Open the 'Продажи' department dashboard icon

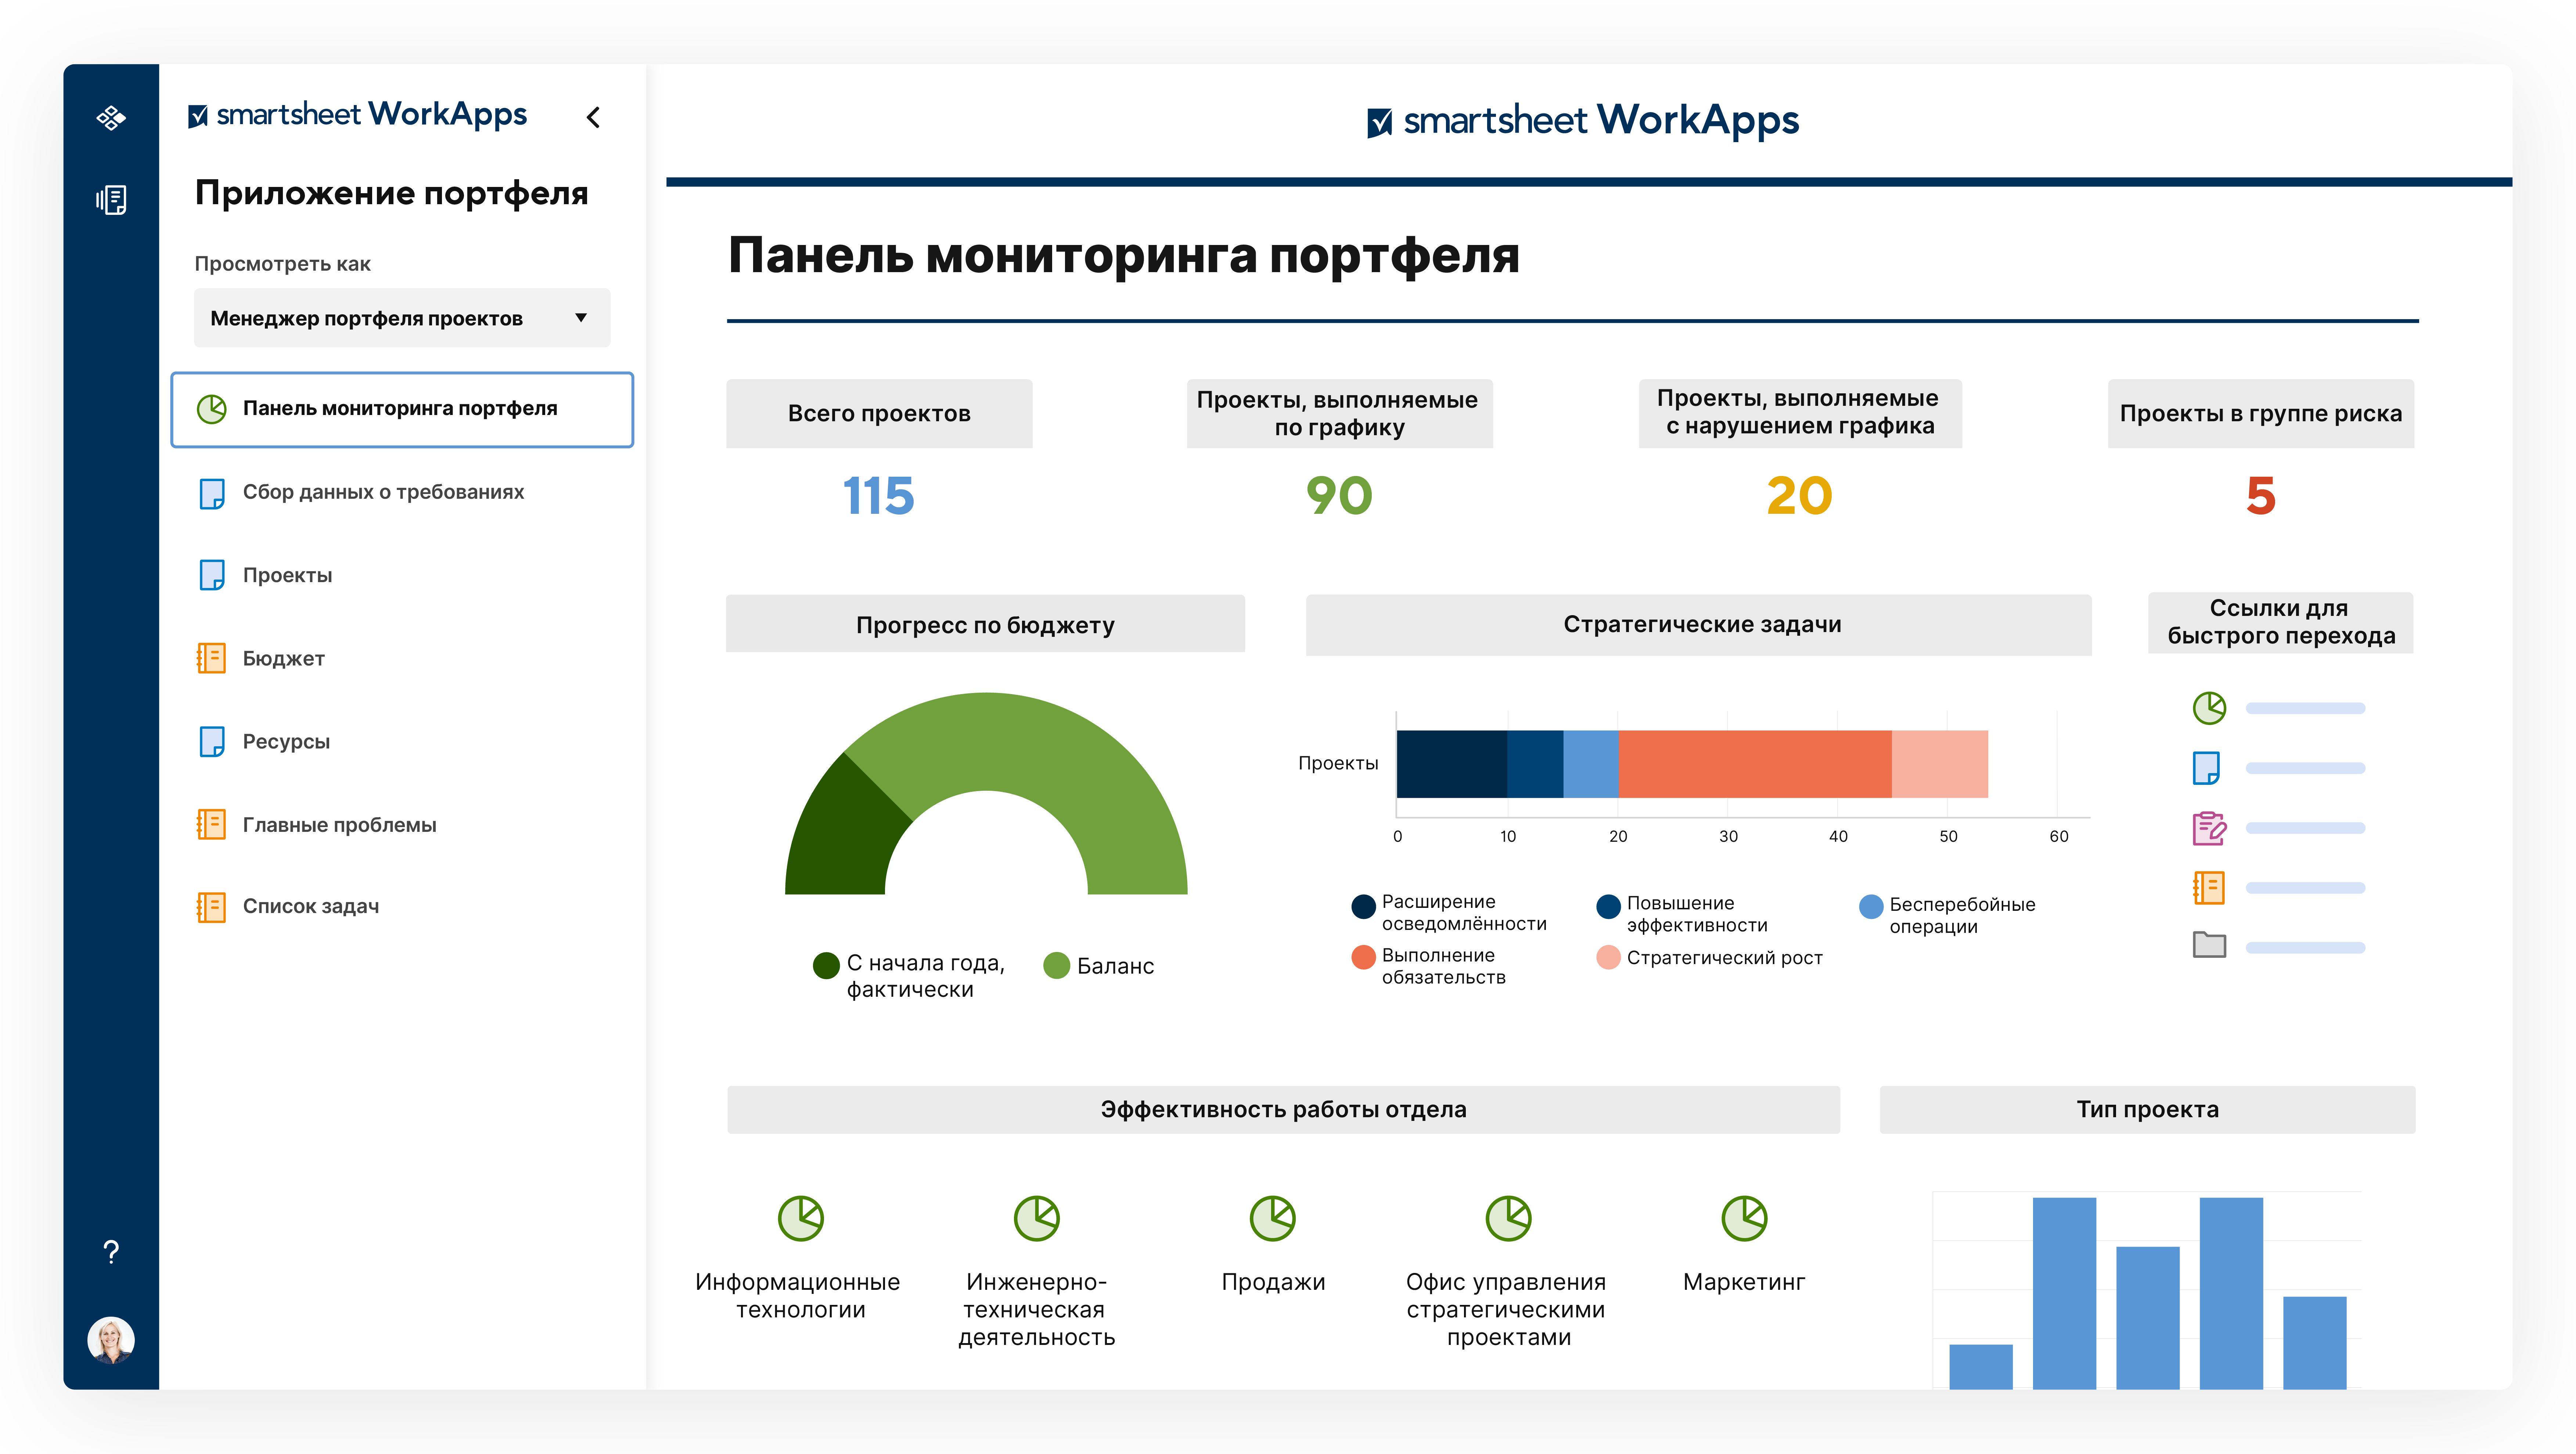(x=1273, y=1219)
